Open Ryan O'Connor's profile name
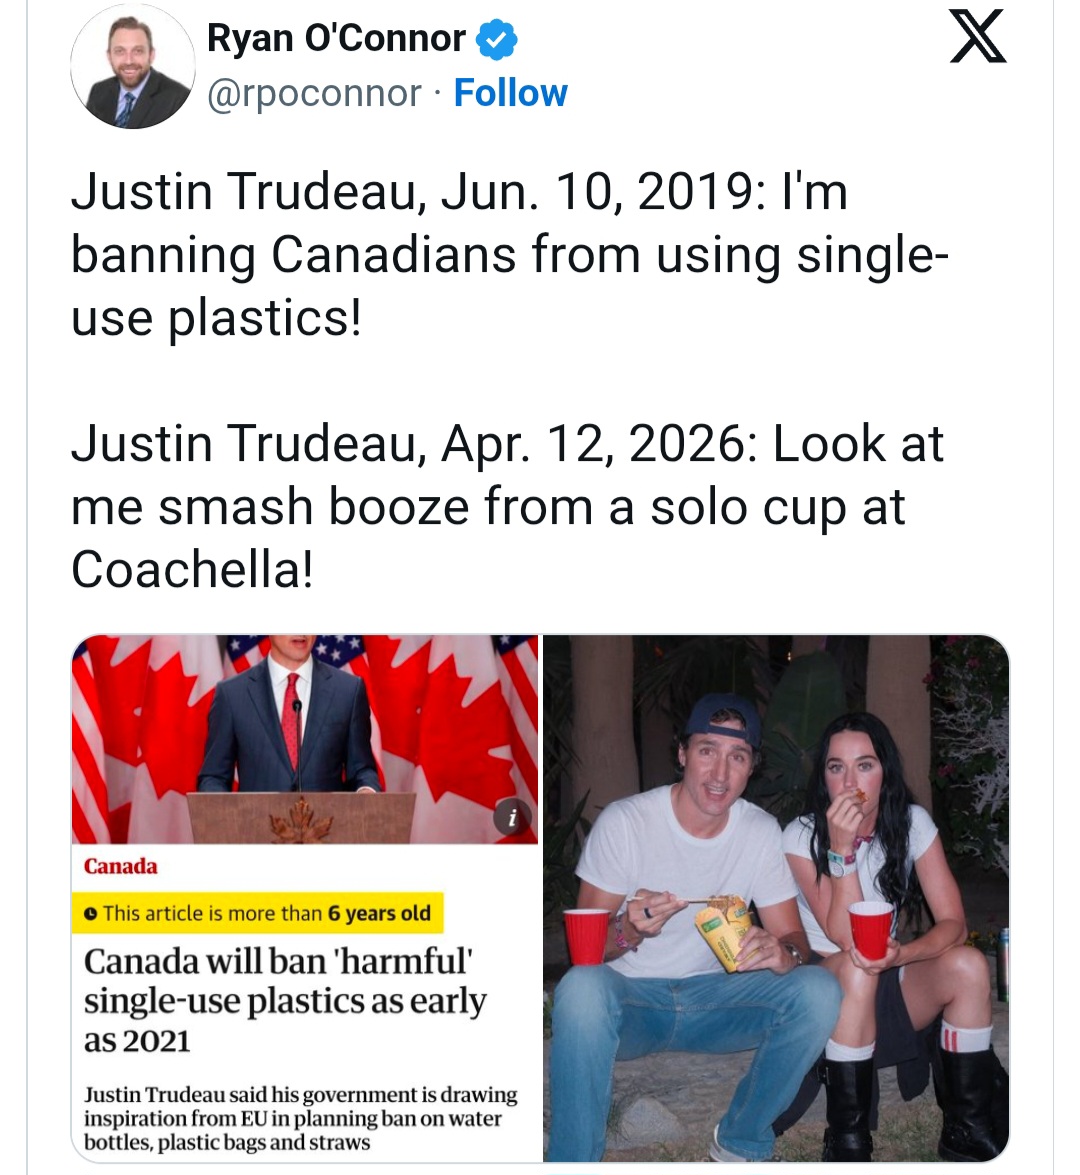 pos(336,39)
